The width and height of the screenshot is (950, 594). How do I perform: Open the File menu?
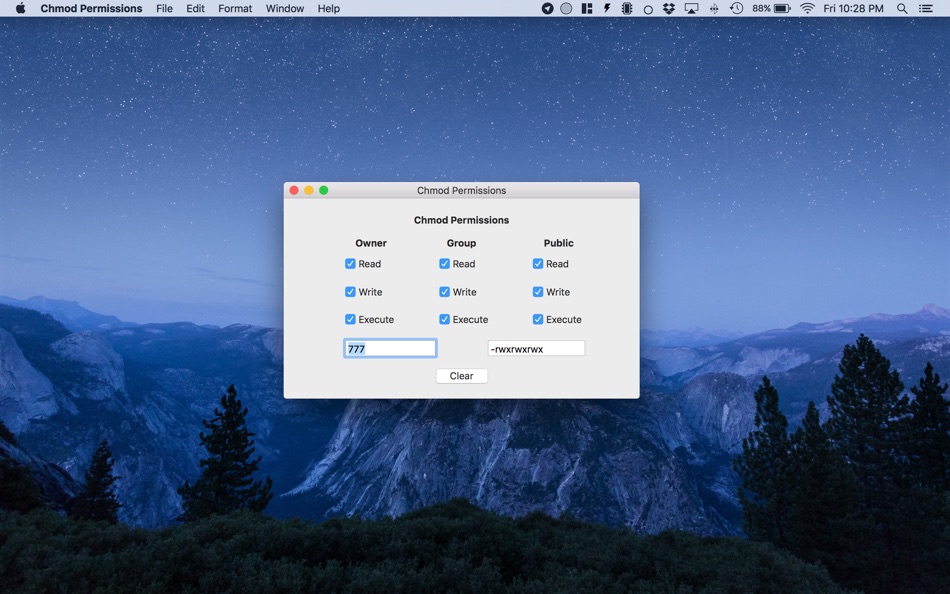tap(164, 9)
